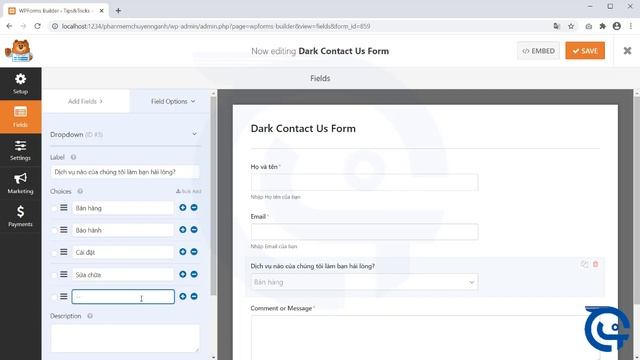Screen dimensions: 640x360
Task: Click the Description help tooltip icon
Action: tap(90, 316)
